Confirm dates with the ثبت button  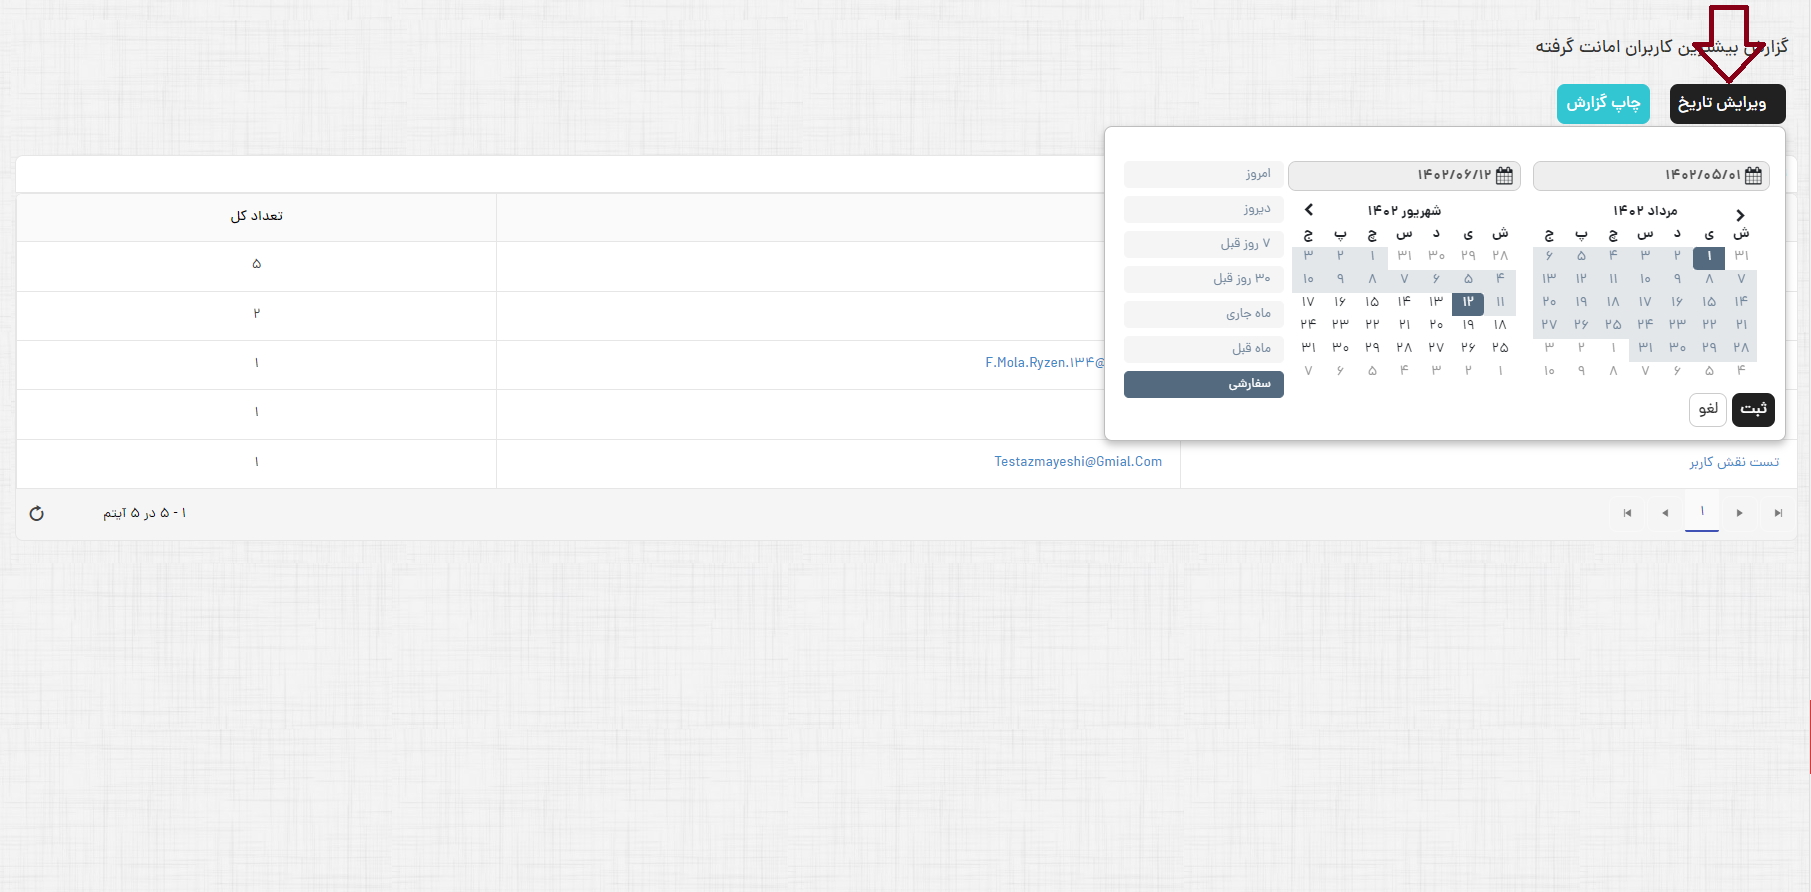(x=1753, y=409)
